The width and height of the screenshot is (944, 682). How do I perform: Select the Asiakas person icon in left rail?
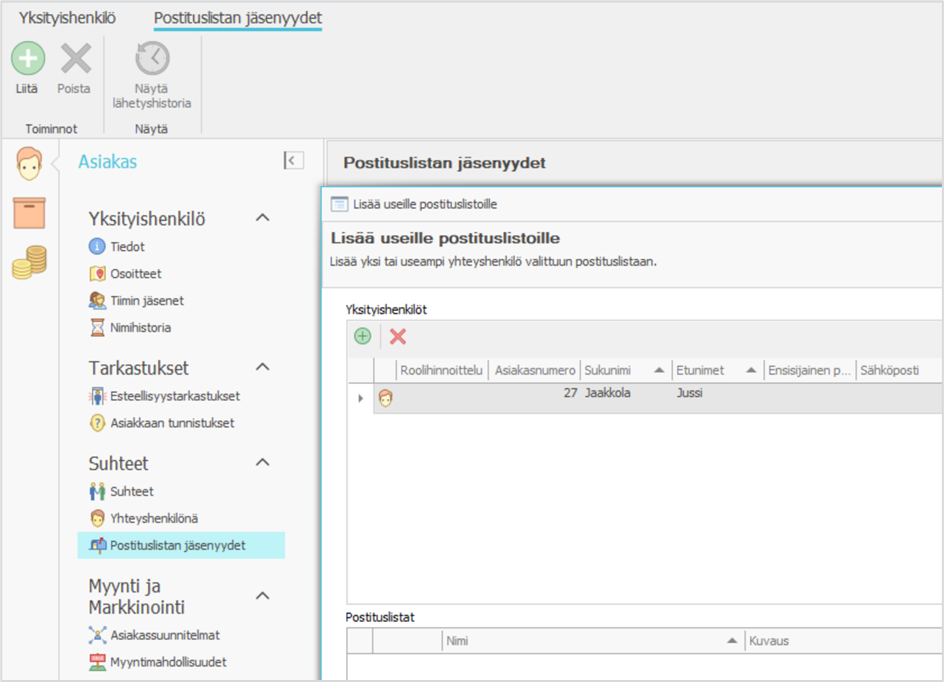tap(29, 163)
